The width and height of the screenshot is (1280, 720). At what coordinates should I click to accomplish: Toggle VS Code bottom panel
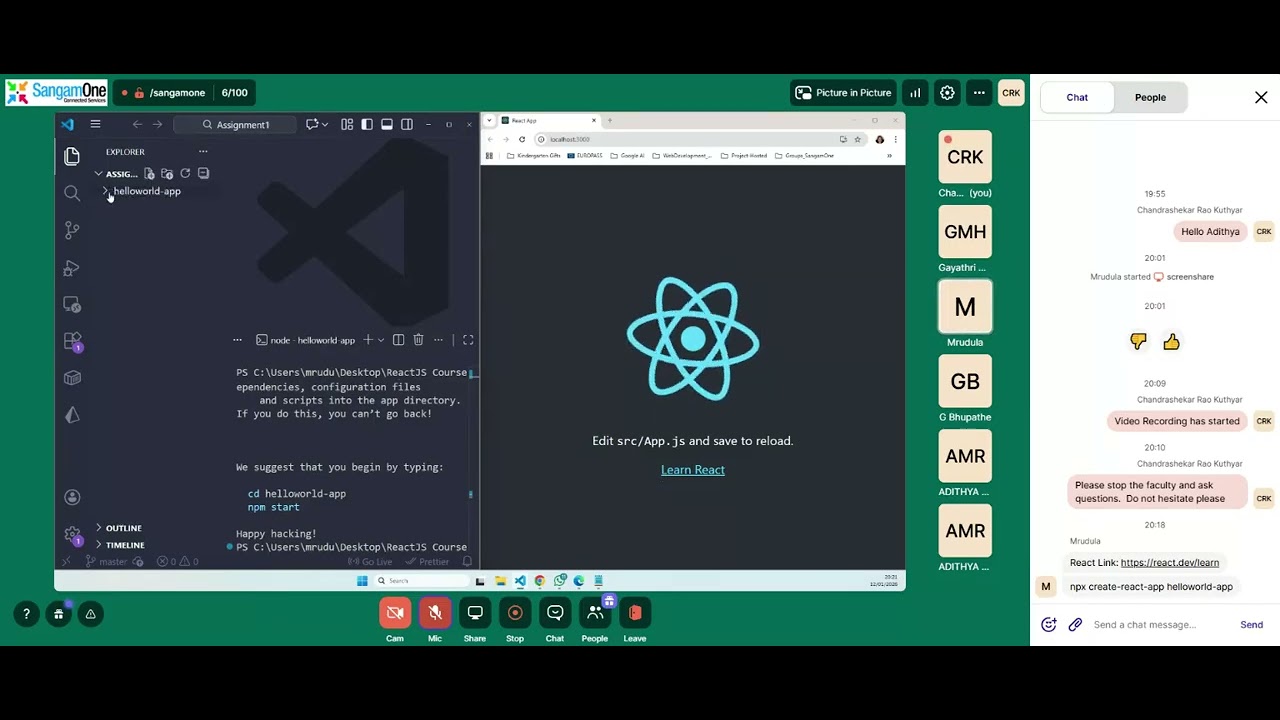(x=387, y=125)
